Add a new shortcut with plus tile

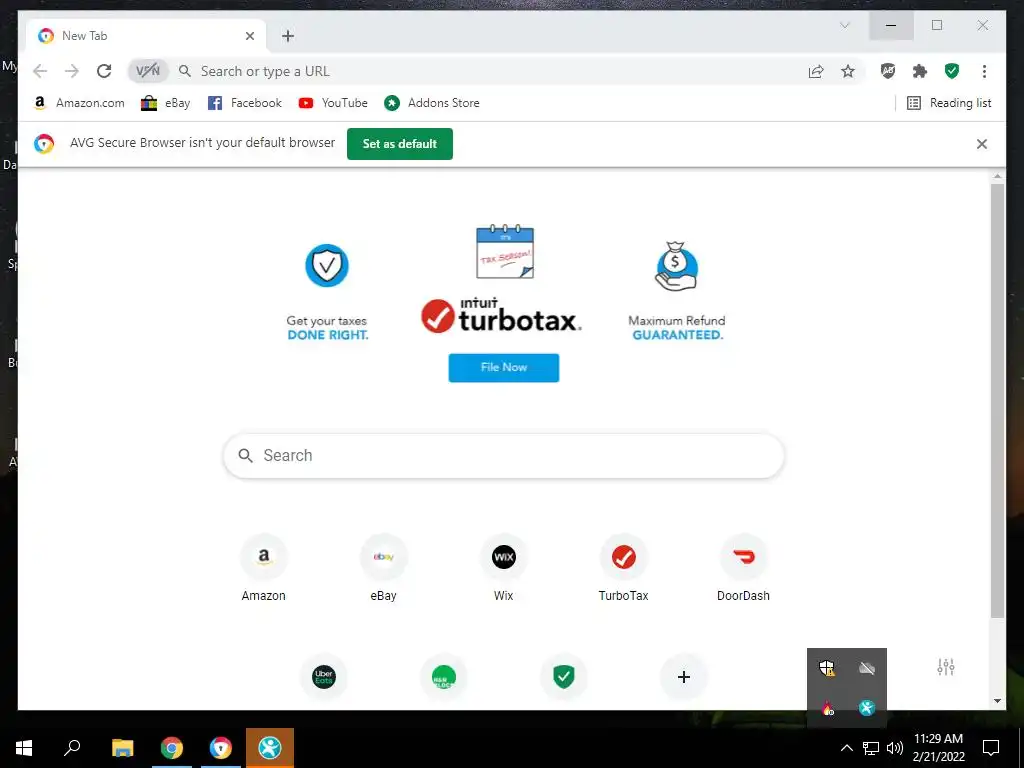pos(684,677)
